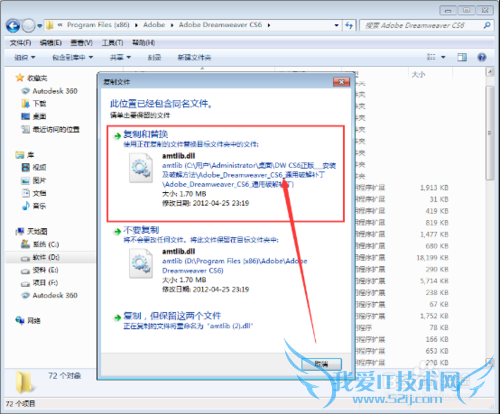
Task: Click the change view icon
Action: point(431,57)
